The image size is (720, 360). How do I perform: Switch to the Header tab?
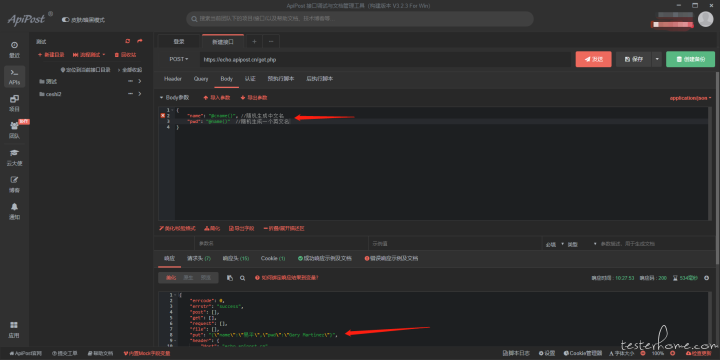pos(173,79)
